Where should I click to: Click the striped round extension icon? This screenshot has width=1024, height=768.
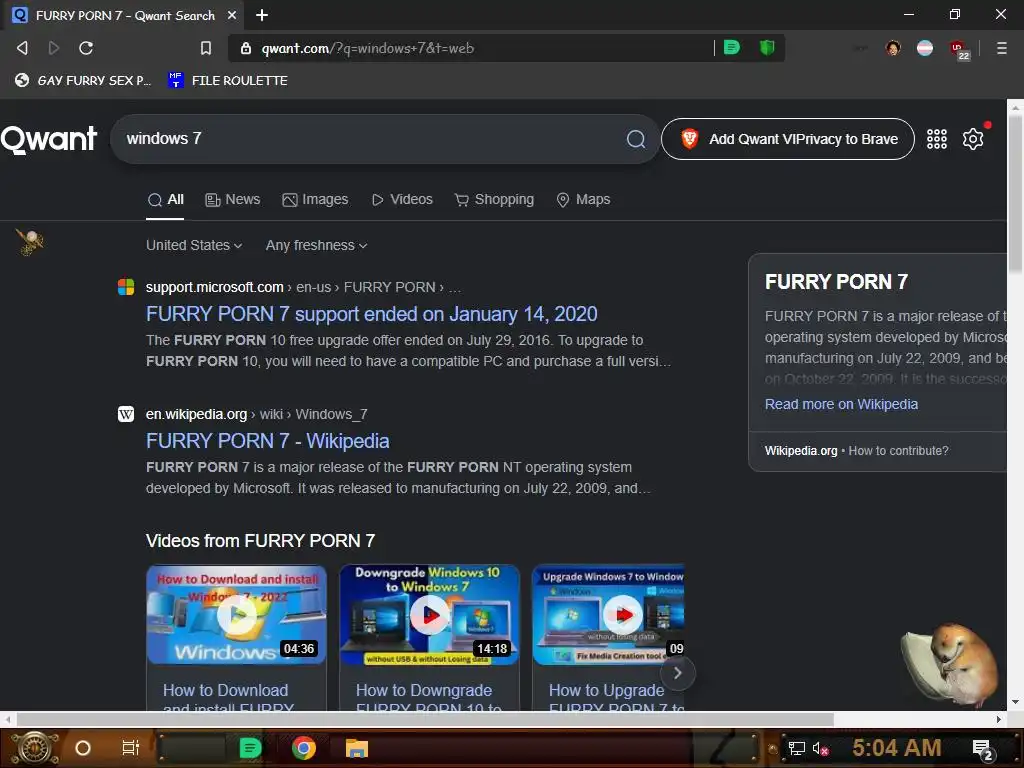pos(925,48)
